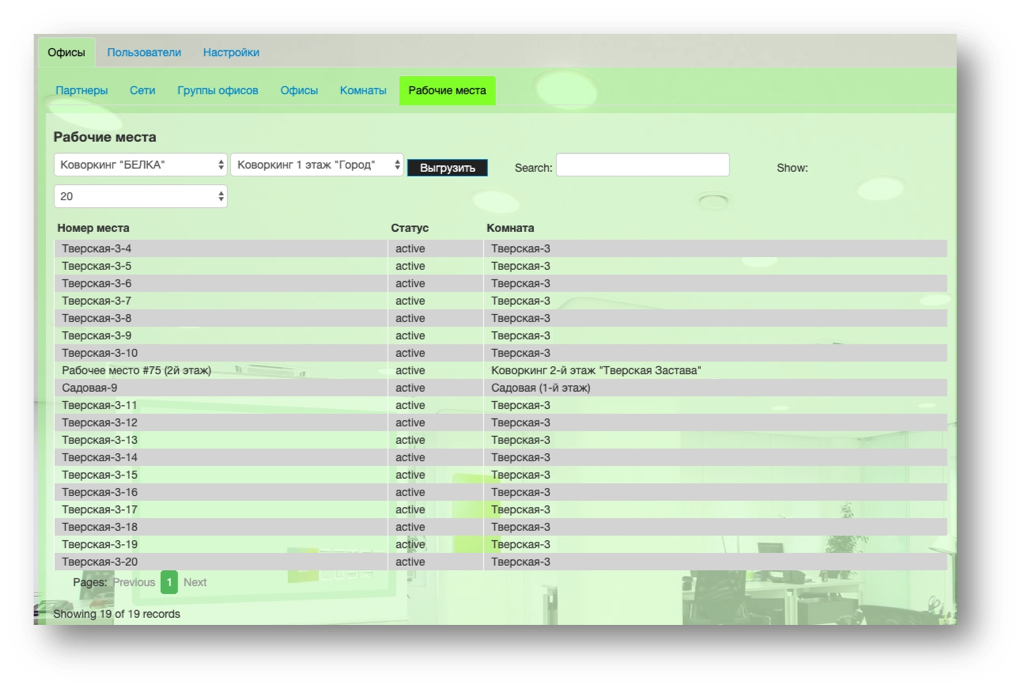Click the Next pagination link
1020x689 pixels.
(195, 582)
